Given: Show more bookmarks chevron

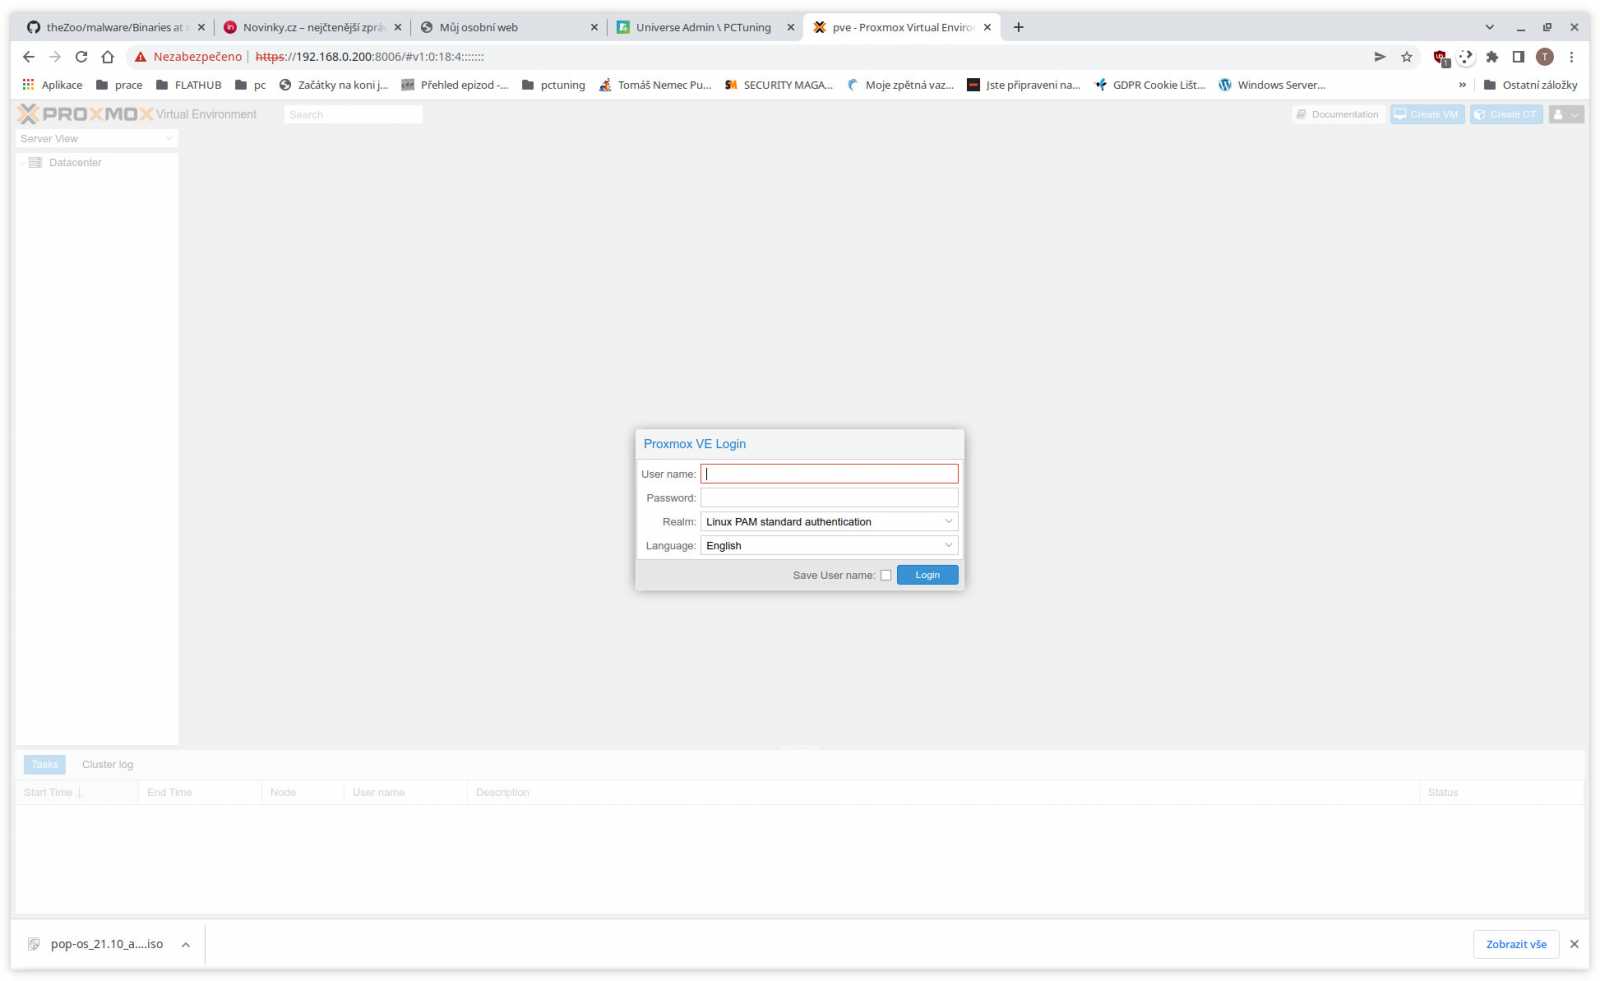Looking at the screenshot, I should [1462, 85].
